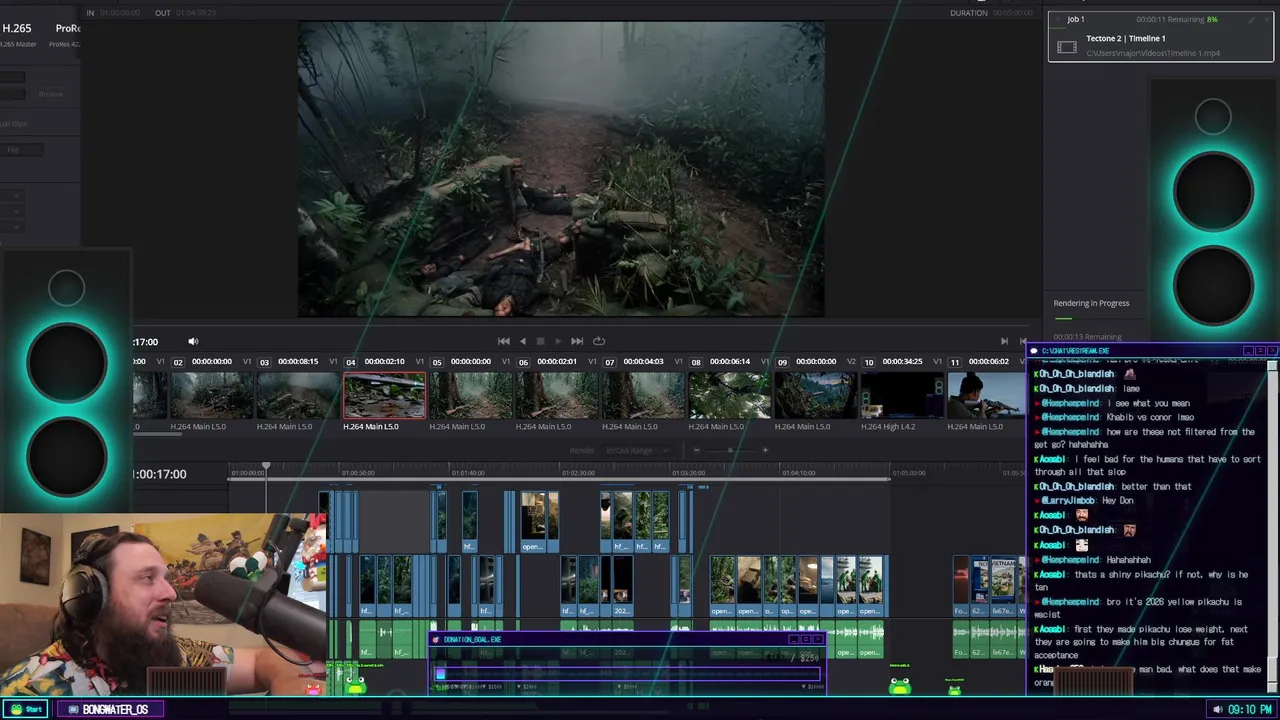
Task: Click the 09:10 PM taskbar clock
Action: 1250,709
